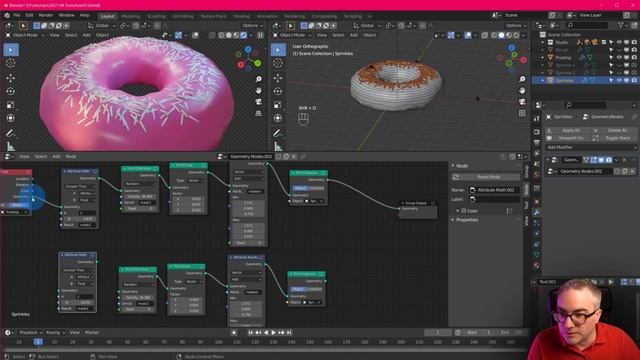Viewport: 640px width, 360px height.
Task: Open Modifier wrench tab in Properties editor
Action: [x=537, y=212]
